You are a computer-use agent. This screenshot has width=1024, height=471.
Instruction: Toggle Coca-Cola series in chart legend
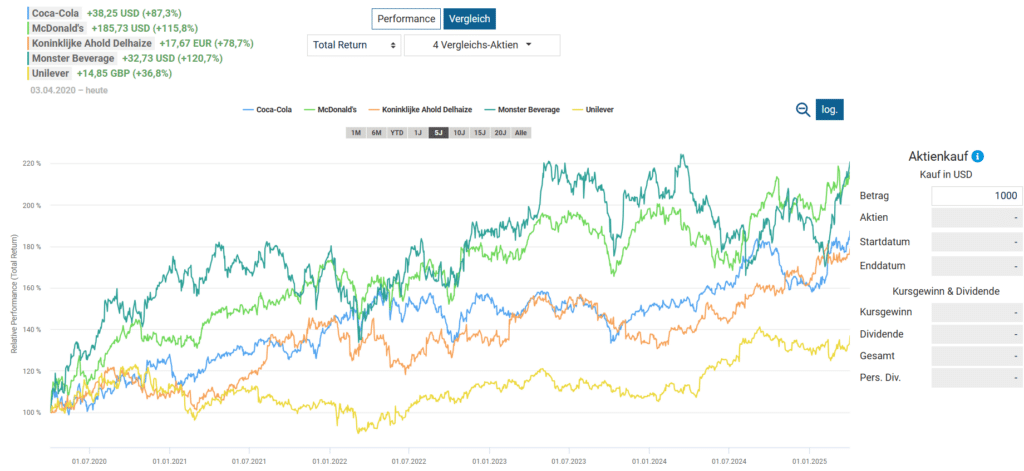click(266, 110)
